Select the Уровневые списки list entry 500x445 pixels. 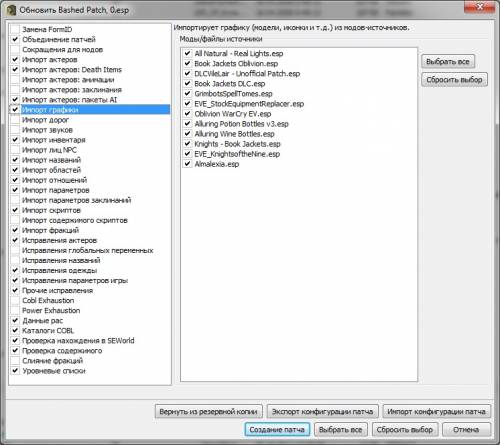tap(54, 371)
